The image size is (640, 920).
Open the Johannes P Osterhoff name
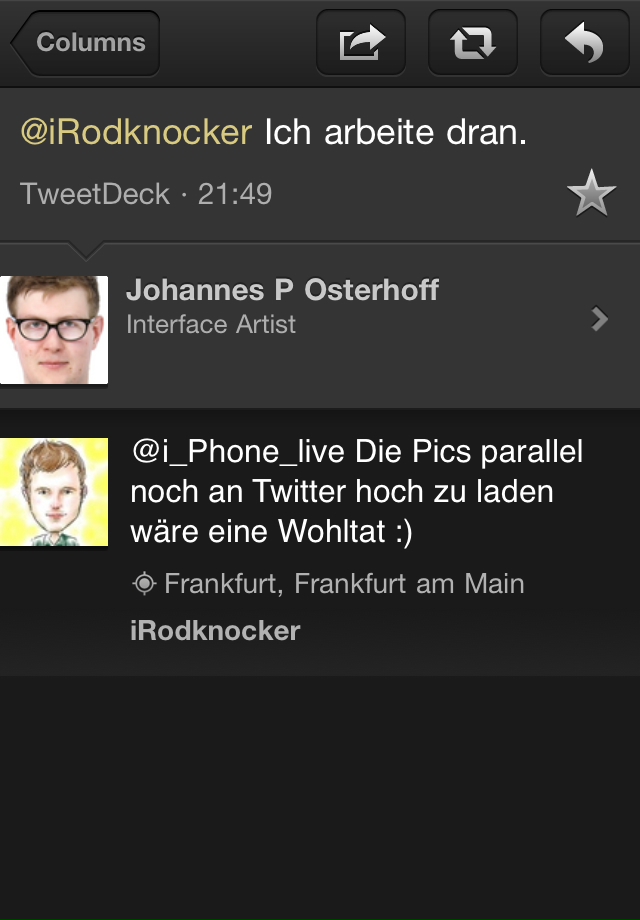tap(282, 290)
